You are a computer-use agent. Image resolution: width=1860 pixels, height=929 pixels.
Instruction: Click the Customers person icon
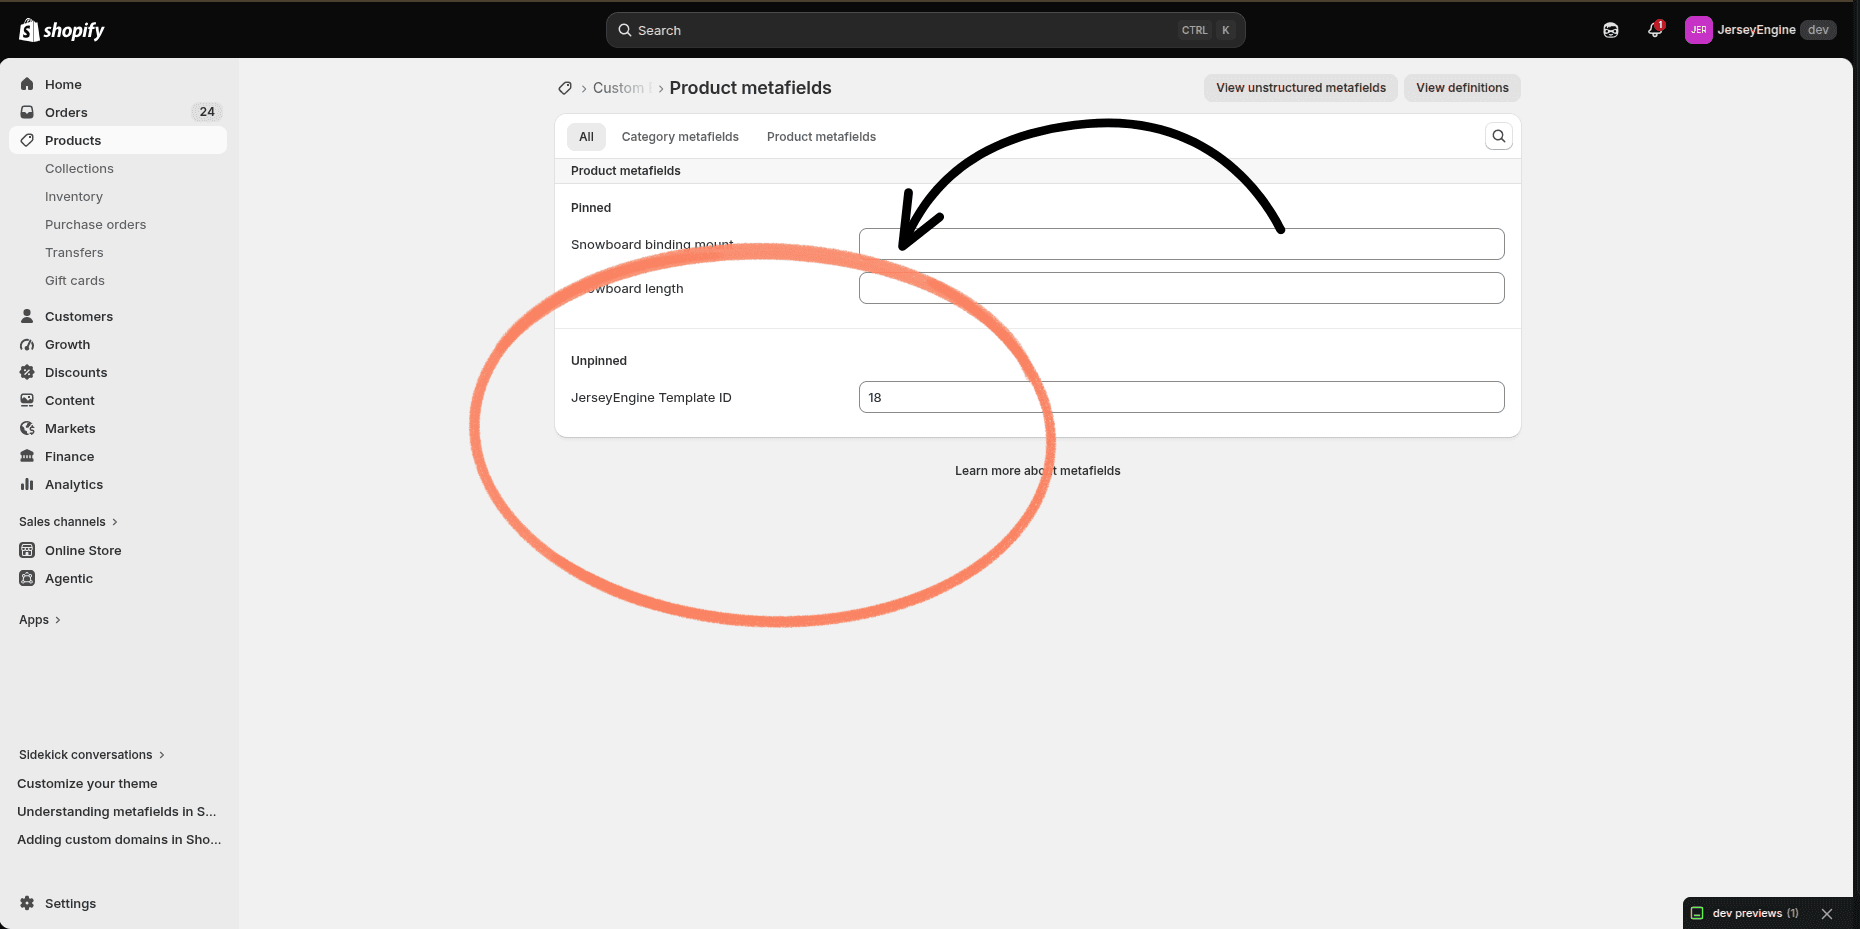pyautogui.click(x=27, y=316)
